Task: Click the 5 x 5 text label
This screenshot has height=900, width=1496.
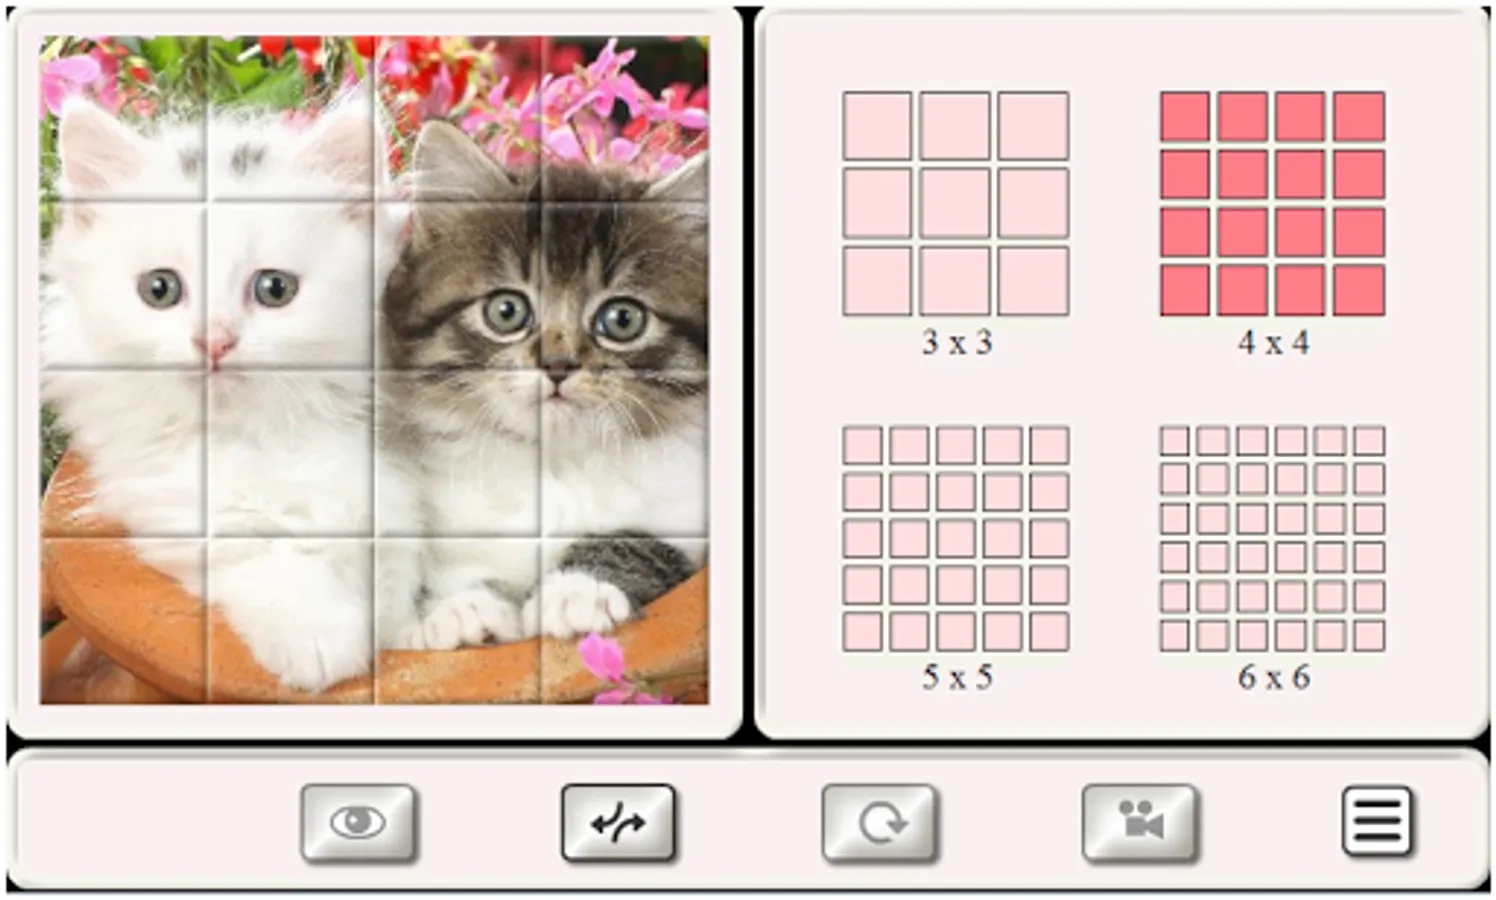Action: 957,678
